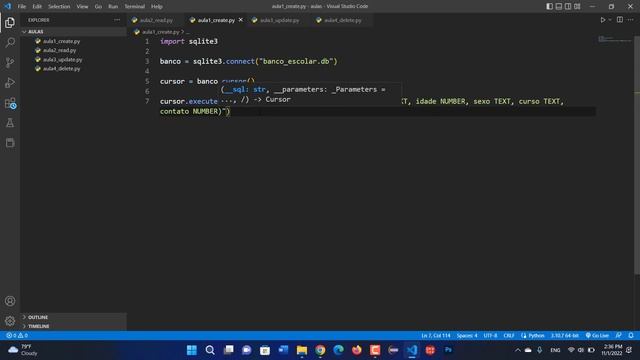Open run options dropdown arrow beside play

pyautogui.click(x=610, y=20)
